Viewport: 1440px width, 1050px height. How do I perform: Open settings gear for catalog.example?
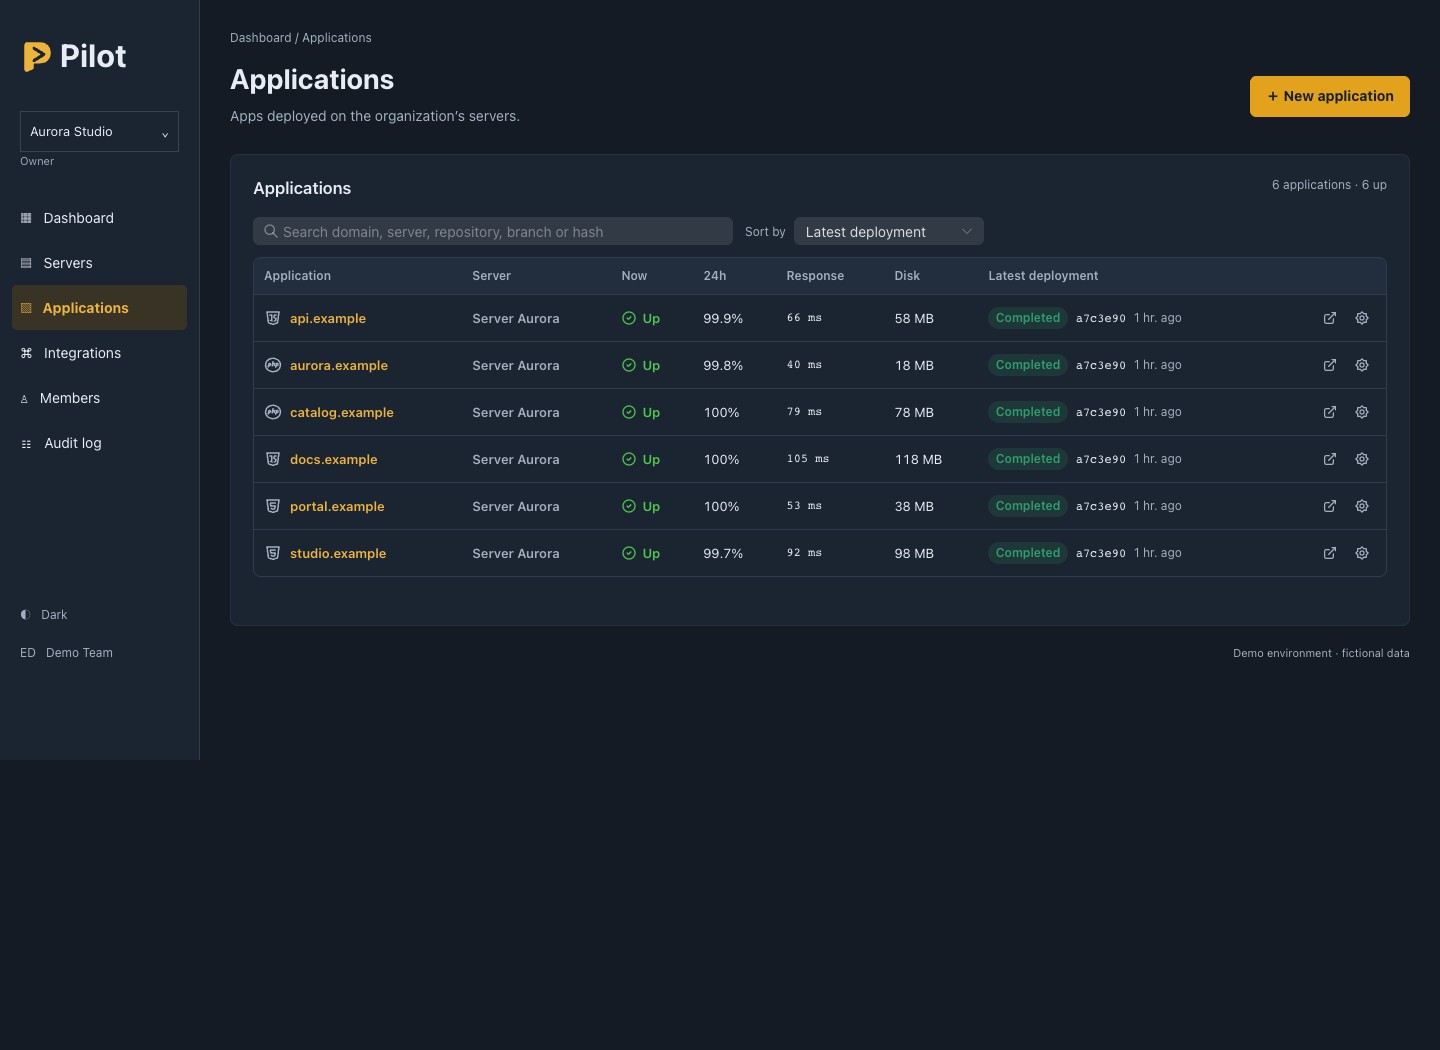(1362, 412)
